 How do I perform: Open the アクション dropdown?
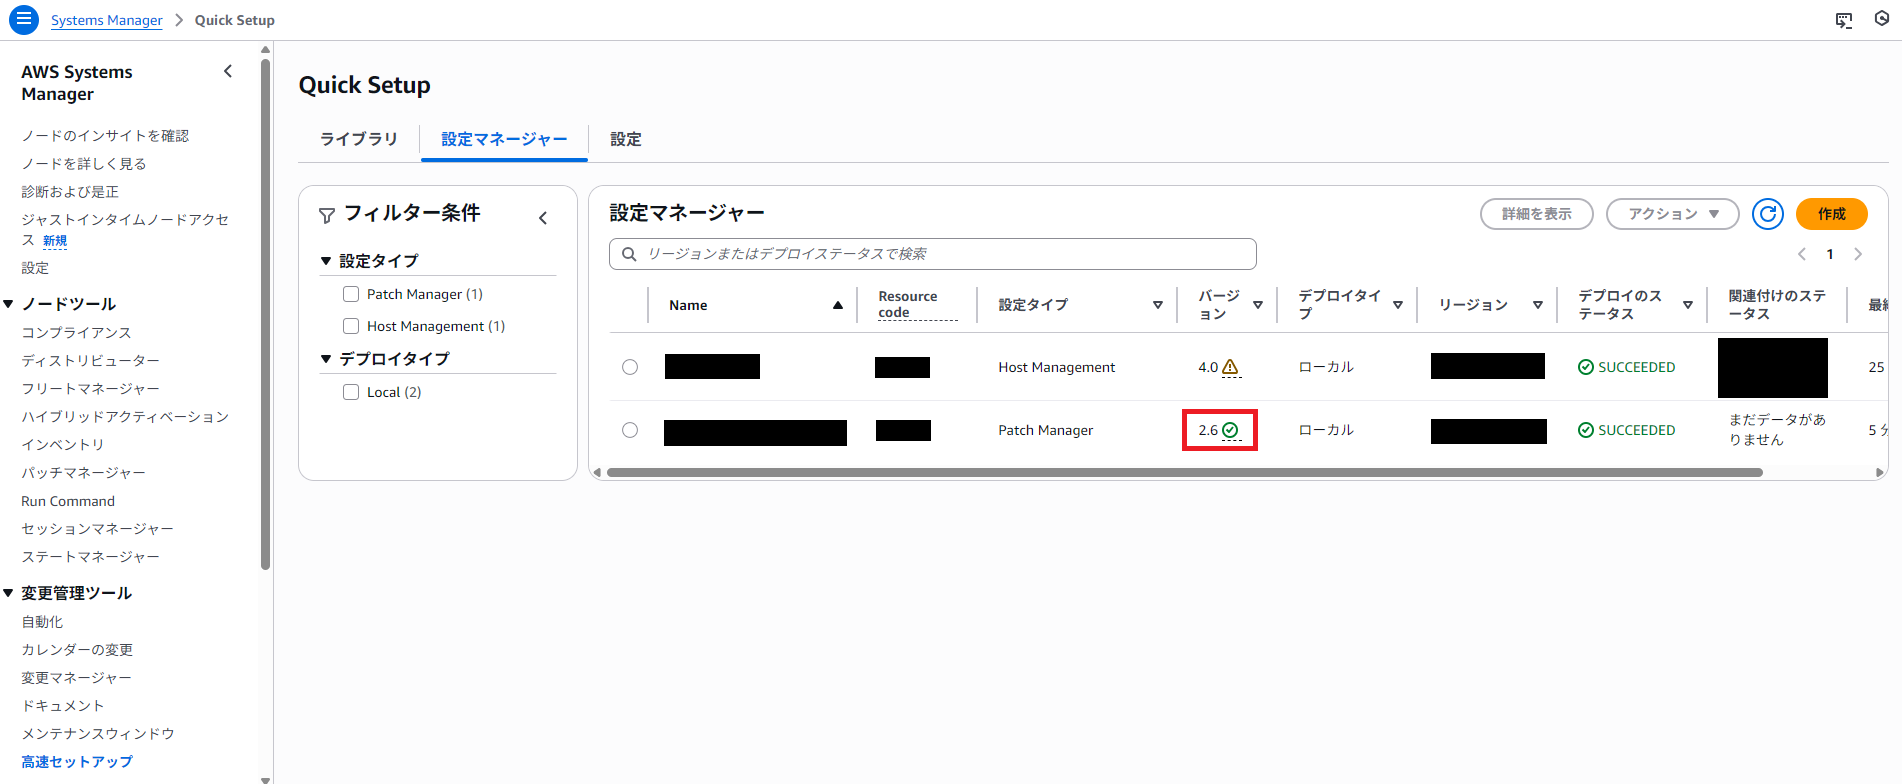pyautogui.click(x=1672, y=214)
